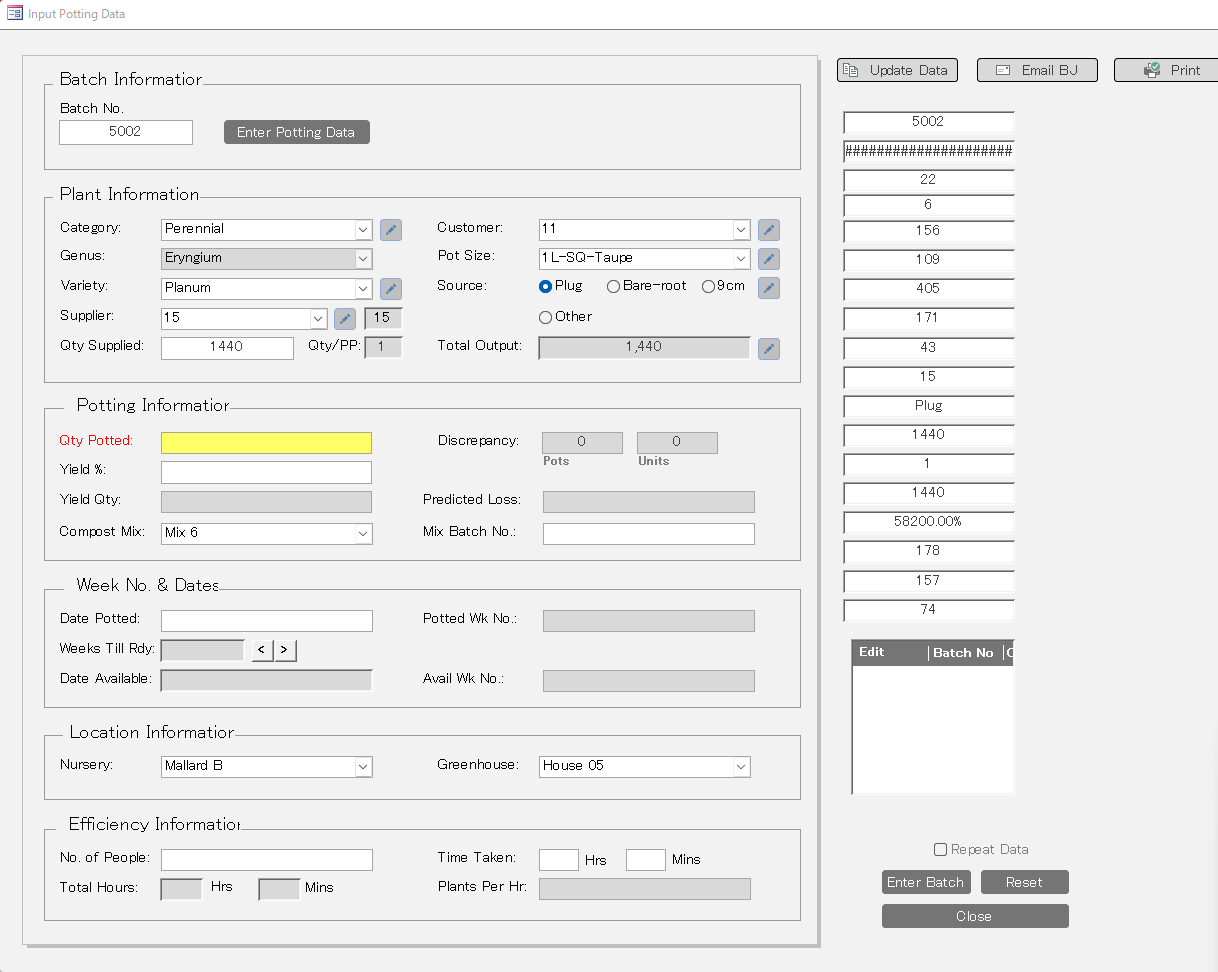Click the pencil edit icon beside Pot Size
The image size is (1218, 972).
tap(768, 259)
